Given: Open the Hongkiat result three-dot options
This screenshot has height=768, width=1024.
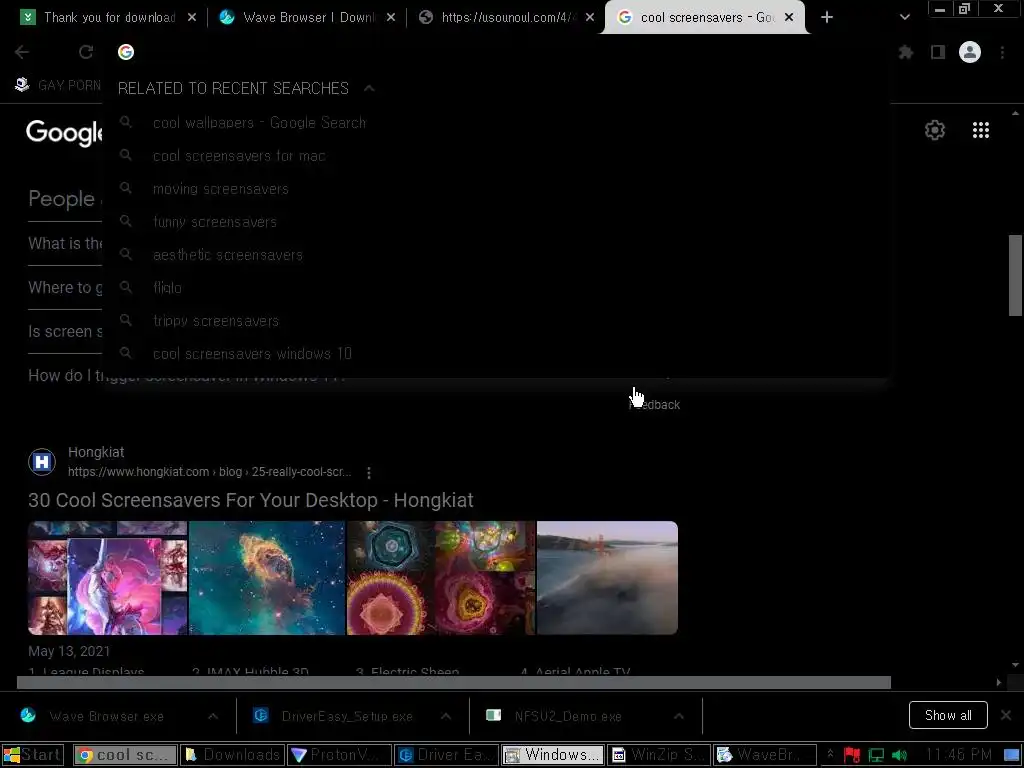Looking at the screenshot, I should 369,472.
